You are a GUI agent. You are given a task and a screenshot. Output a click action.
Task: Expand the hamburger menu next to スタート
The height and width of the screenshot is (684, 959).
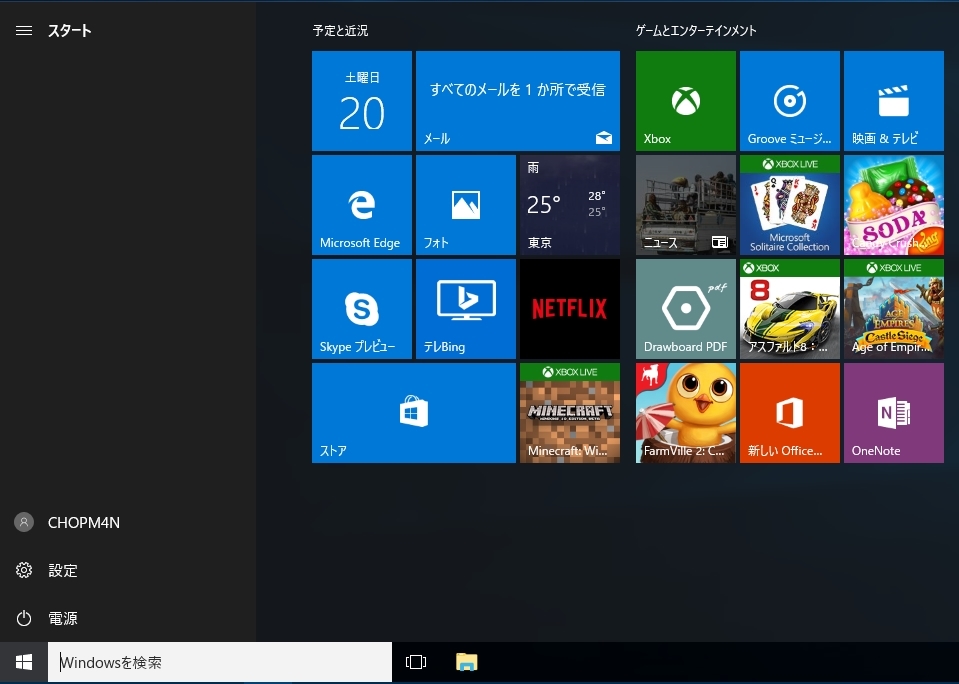pos(24,31)
